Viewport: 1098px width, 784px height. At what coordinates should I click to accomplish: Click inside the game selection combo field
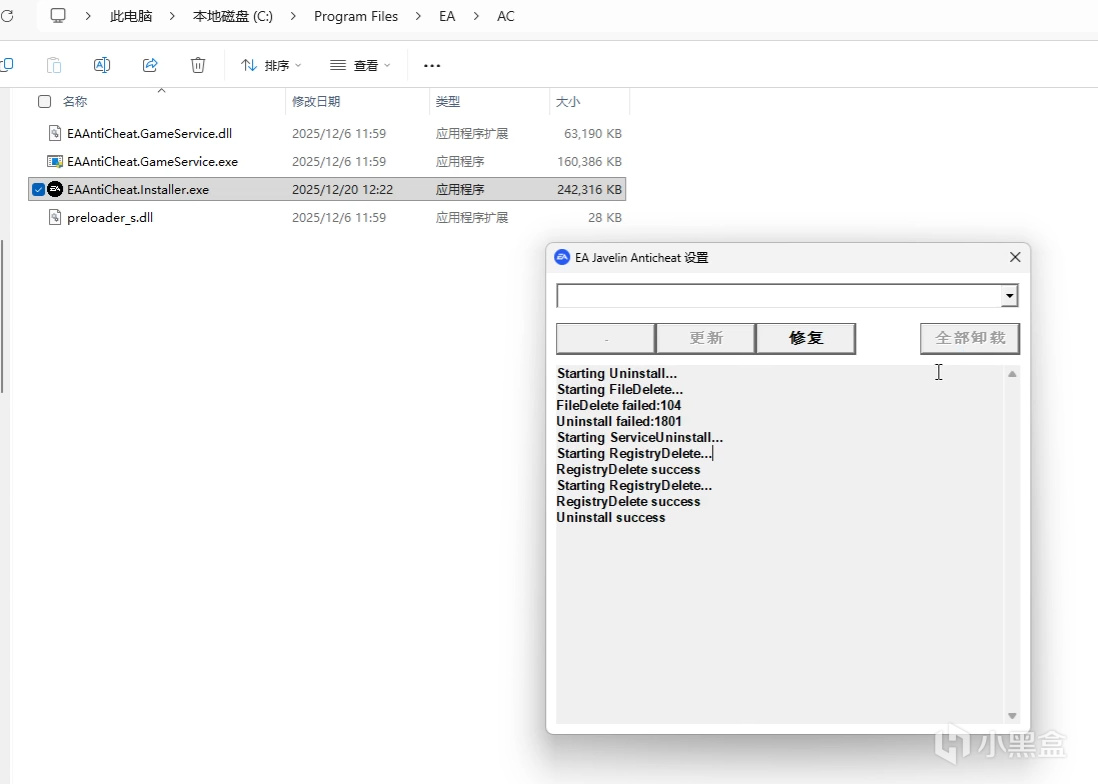point(779,295)
